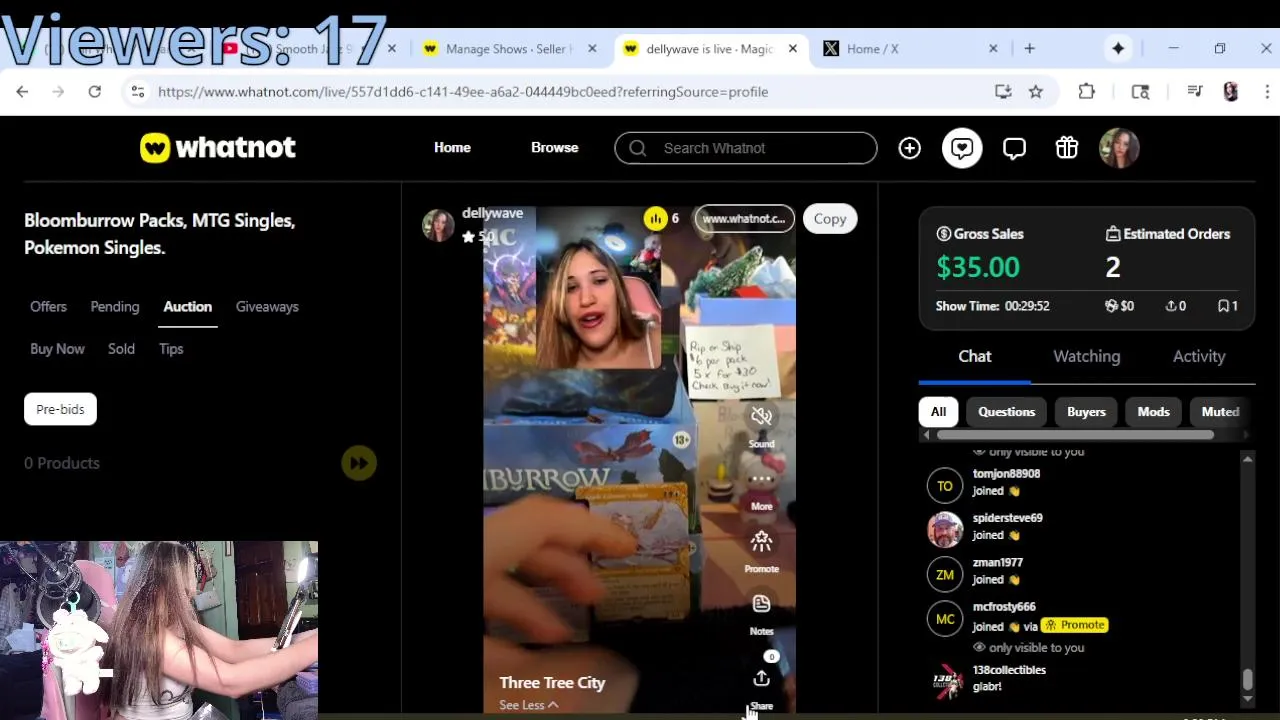Switch to the Giveaways tab
The height and width of the screenshot is (720, 1280).
(x=267, y=306)
